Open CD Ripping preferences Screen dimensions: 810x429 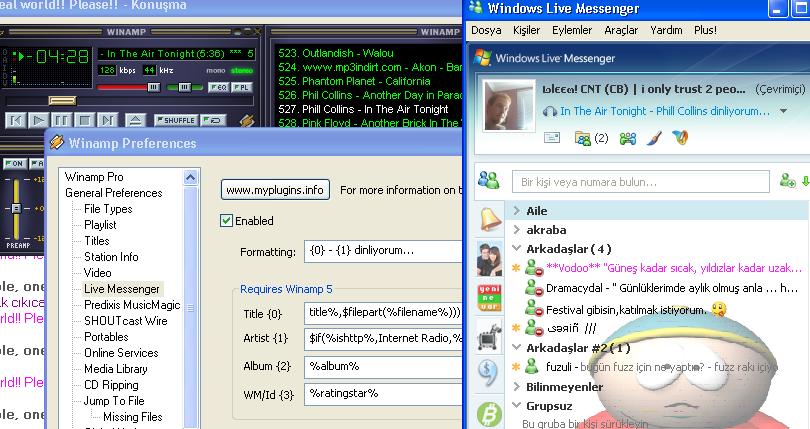point(111,385)
